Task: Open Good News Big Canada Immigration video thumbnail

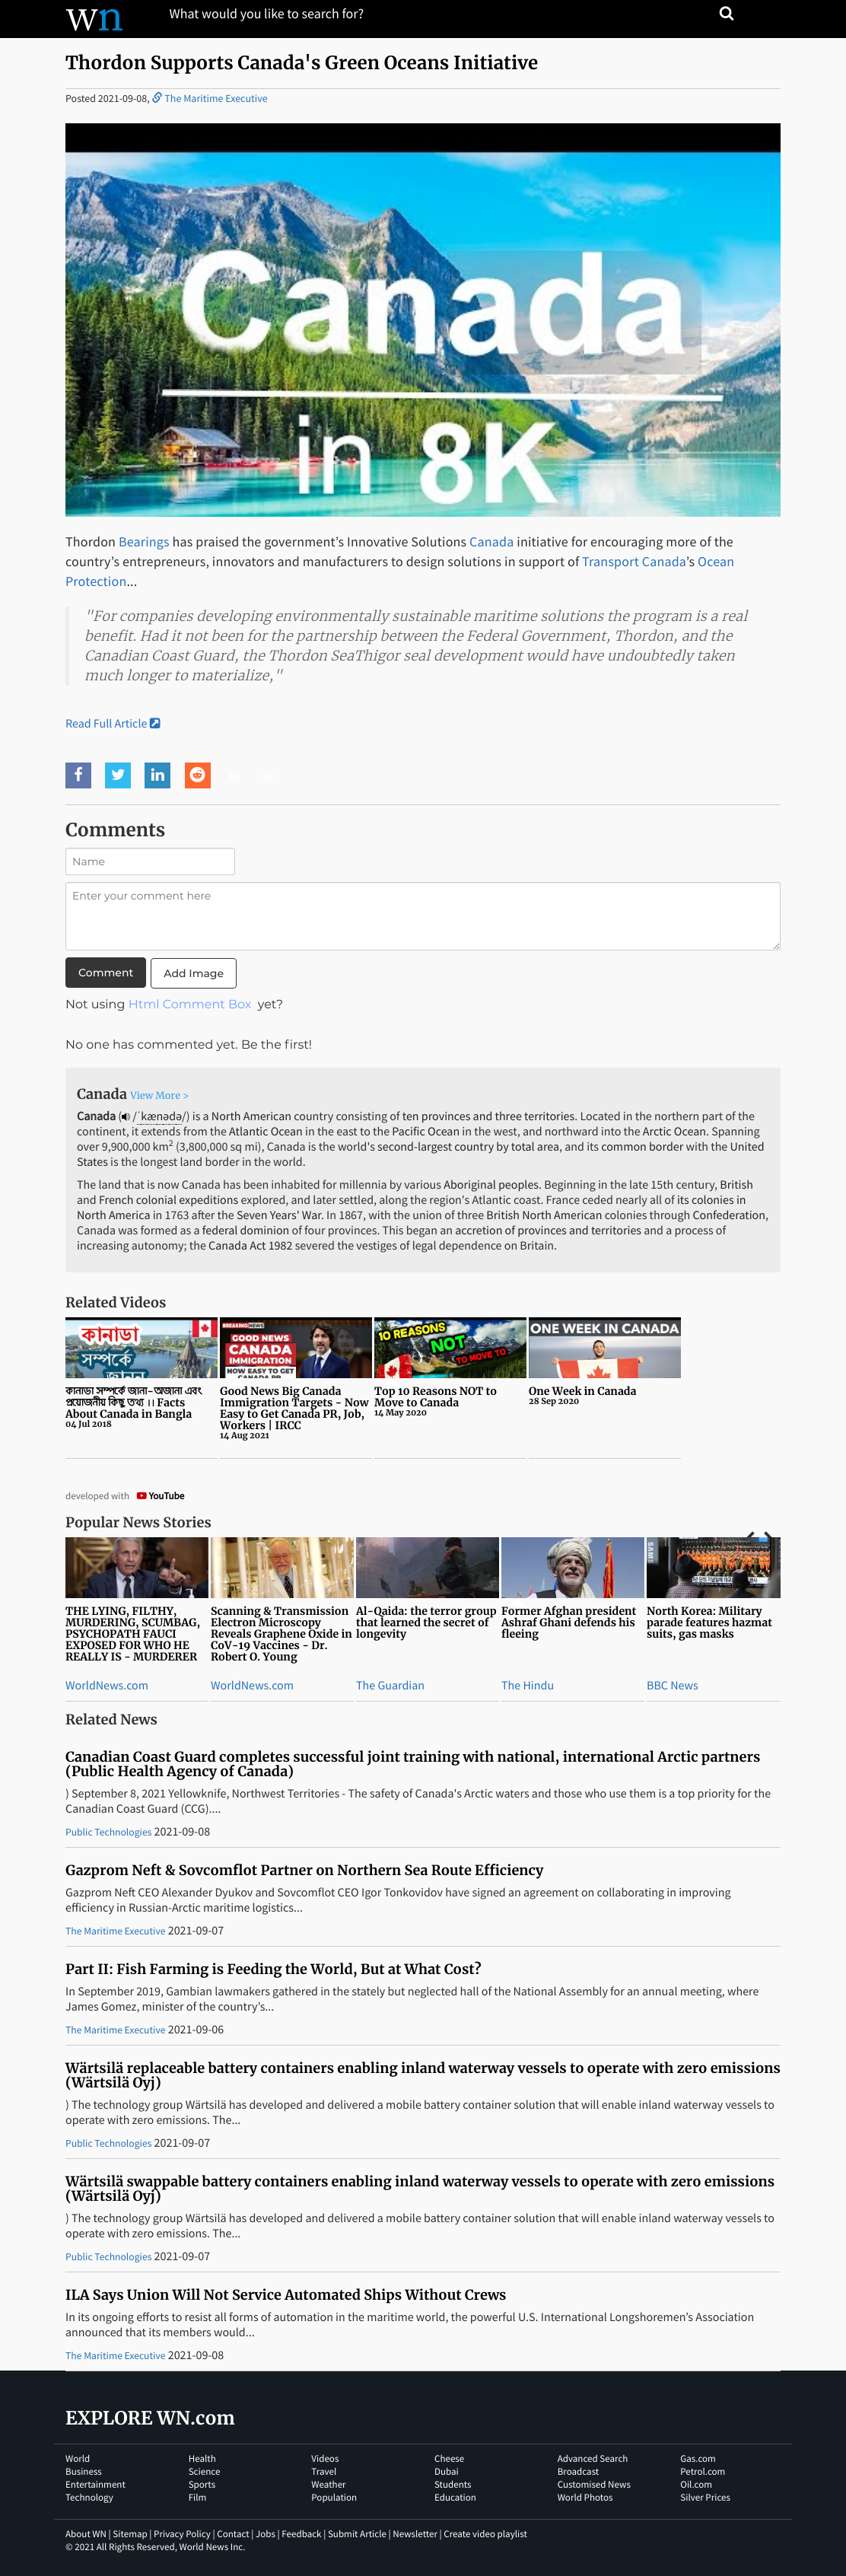Action: 296,1347
